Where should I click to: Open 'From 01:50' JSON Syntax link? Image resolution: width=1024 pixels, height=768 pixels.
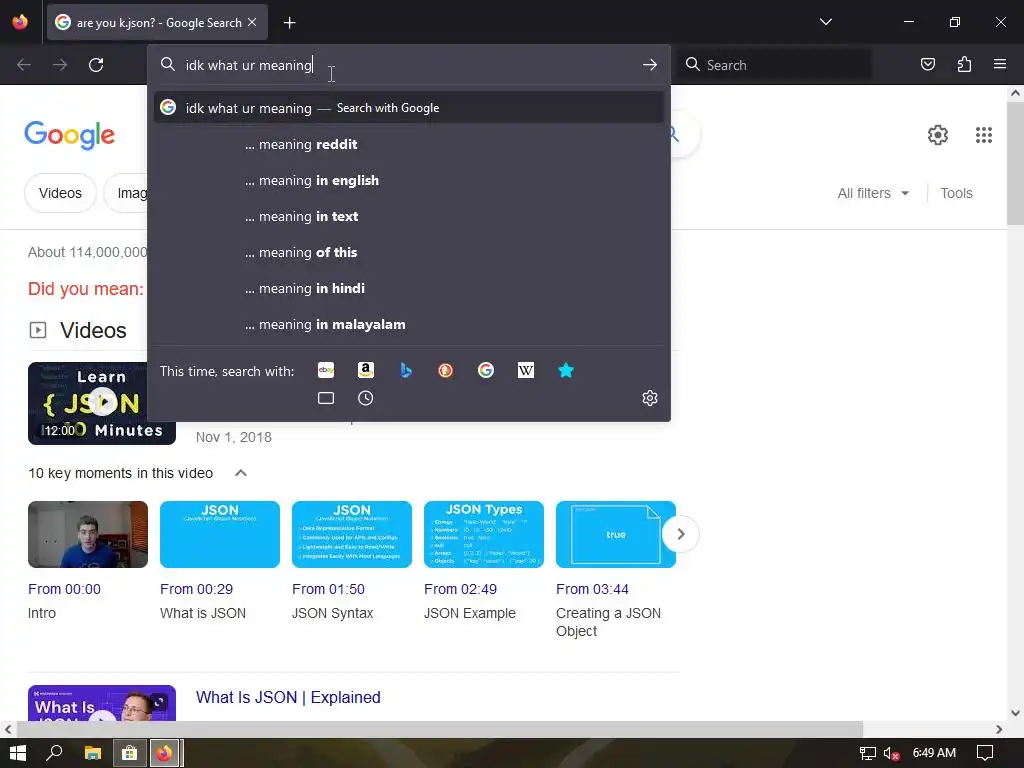pyautogui.click(x=328, y=589)
